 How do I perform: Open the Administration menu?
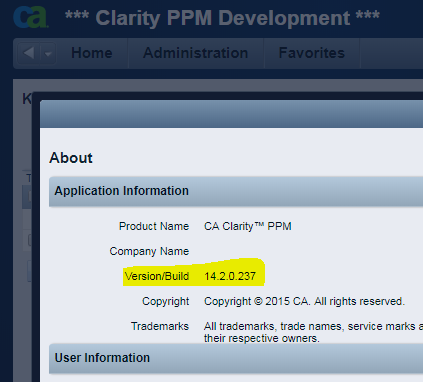(196, 53)
